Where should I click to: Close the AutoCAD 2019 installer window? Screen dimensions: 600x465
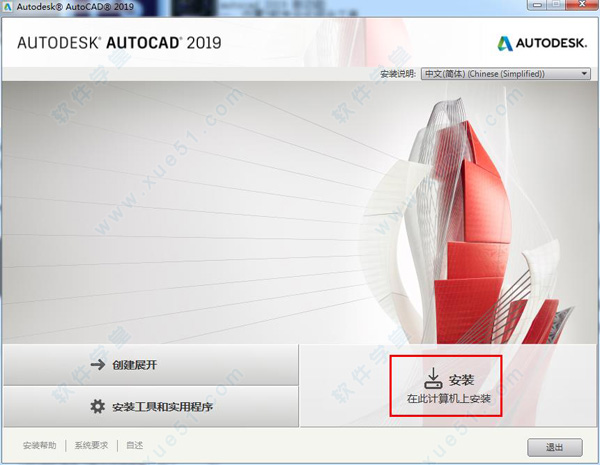click(582, 5)
